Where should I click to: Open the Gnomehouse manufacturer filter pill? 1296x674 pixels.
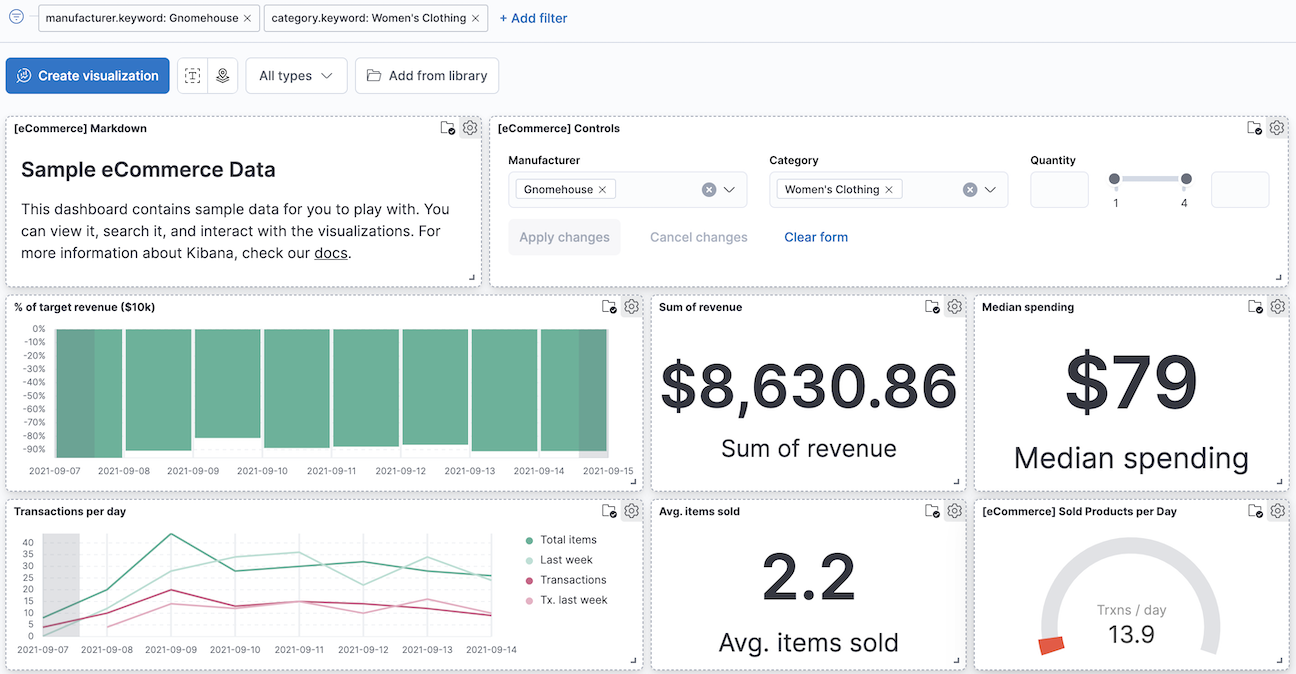(138, 18)
